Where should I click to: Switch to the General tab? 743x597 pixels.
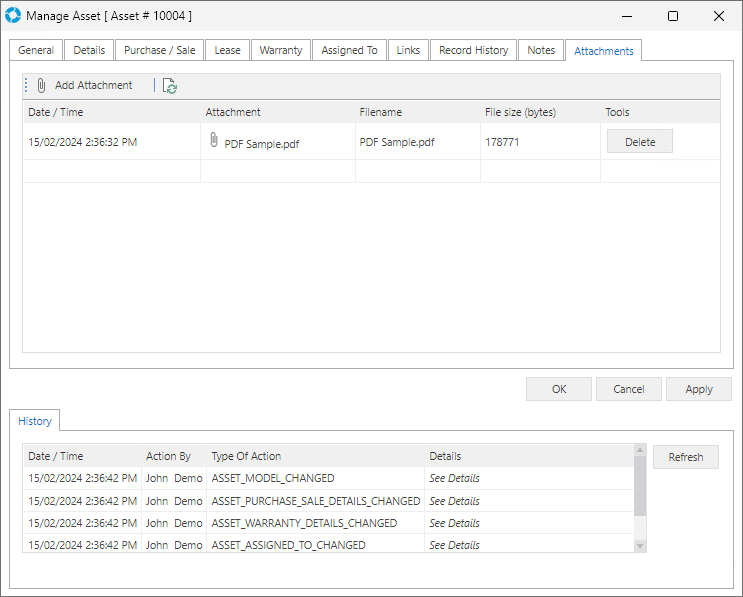point(36,50)
